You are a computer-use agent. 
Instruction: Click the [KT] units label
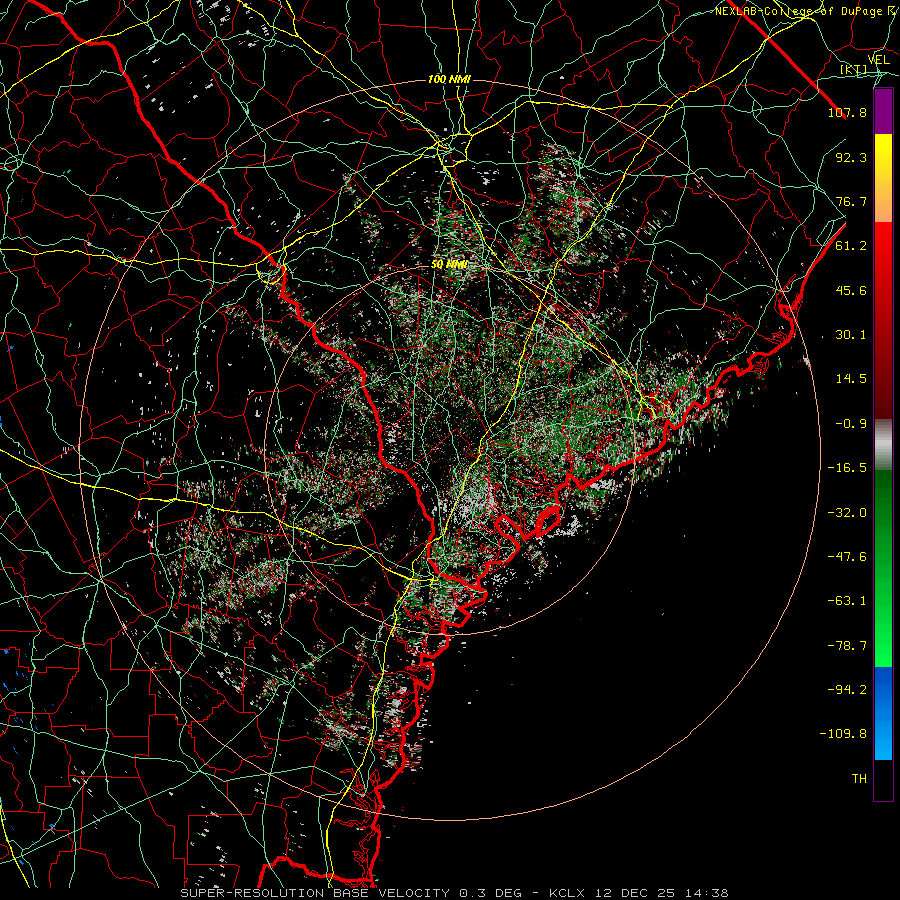(x=854, y=69)
